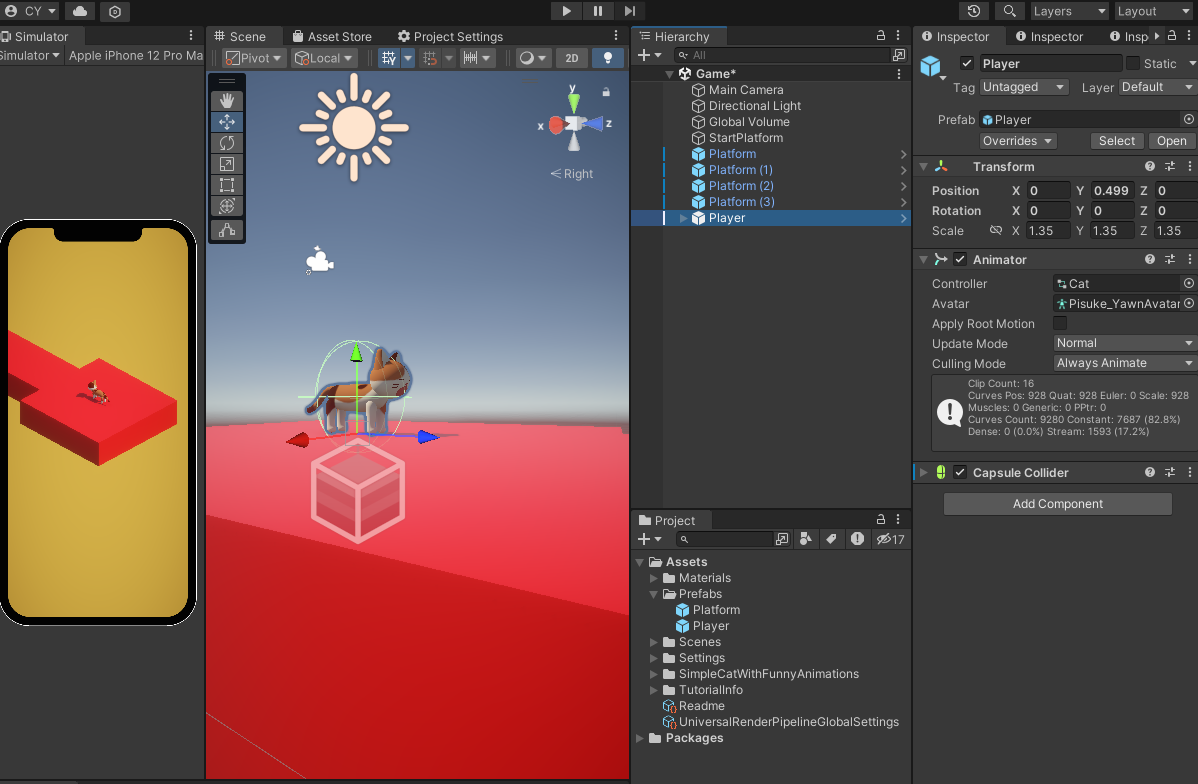
Task: Select the Move tool in scene toolbar
Action: 227,121
